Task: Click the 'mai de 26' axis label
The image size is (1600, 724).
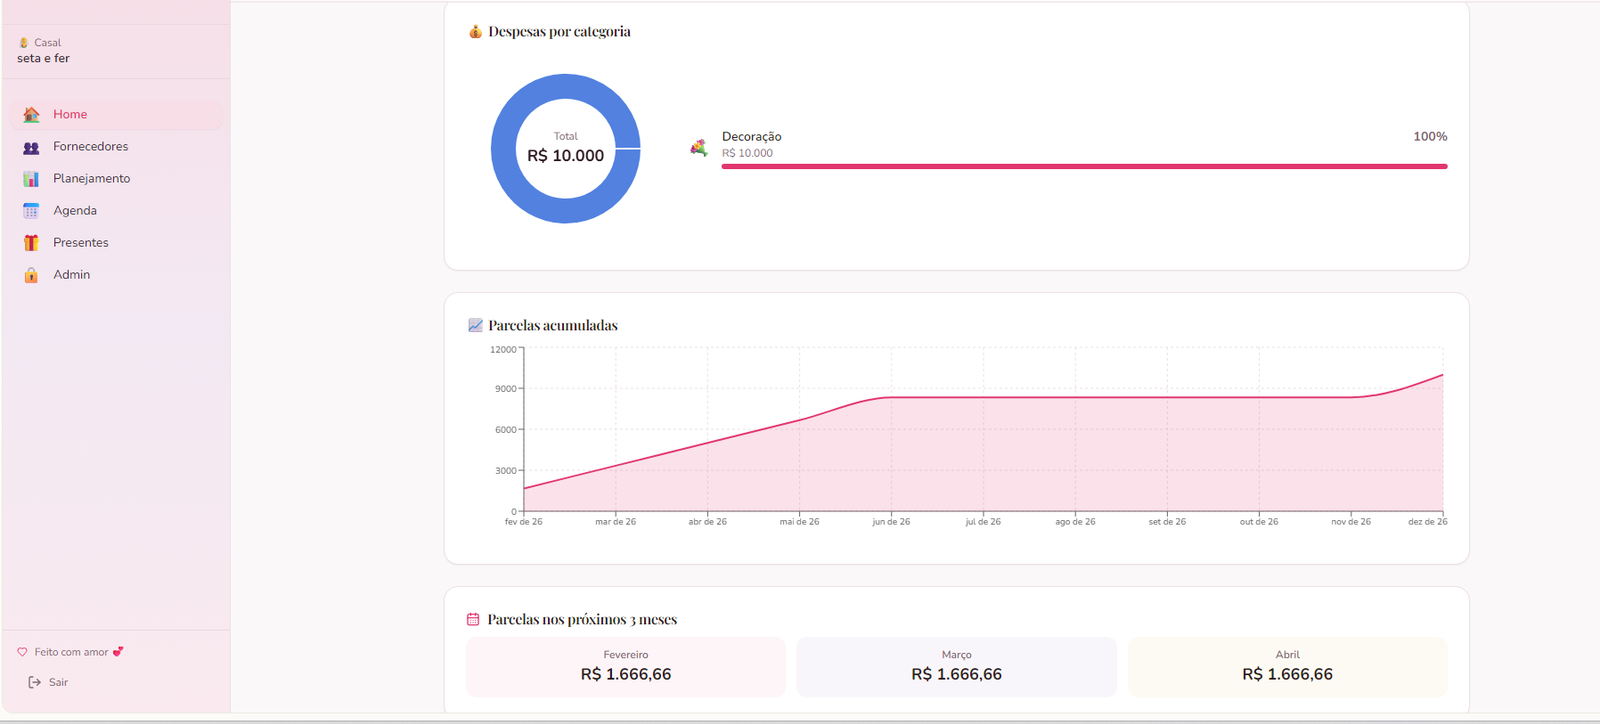Action: click(x=800, y=522)
